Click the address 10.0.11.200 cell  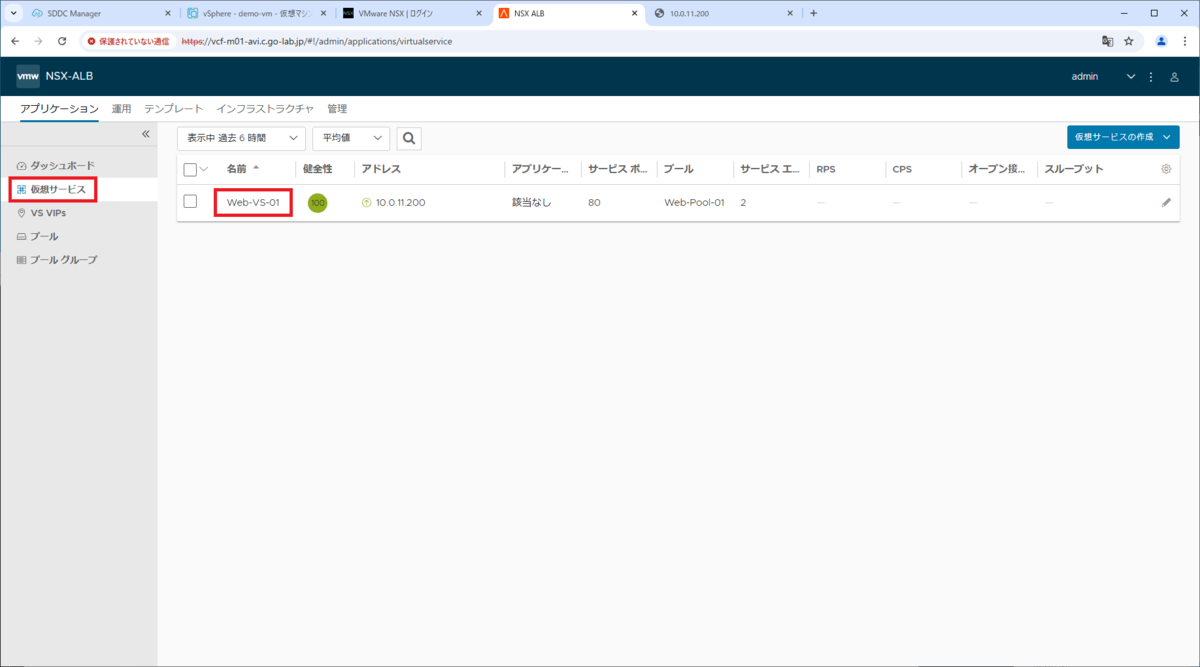[400, 203]
